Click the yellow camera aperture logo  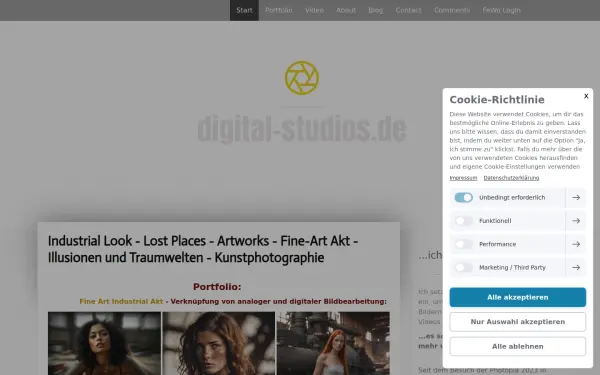pyautogui.click(x=302, y=78)
